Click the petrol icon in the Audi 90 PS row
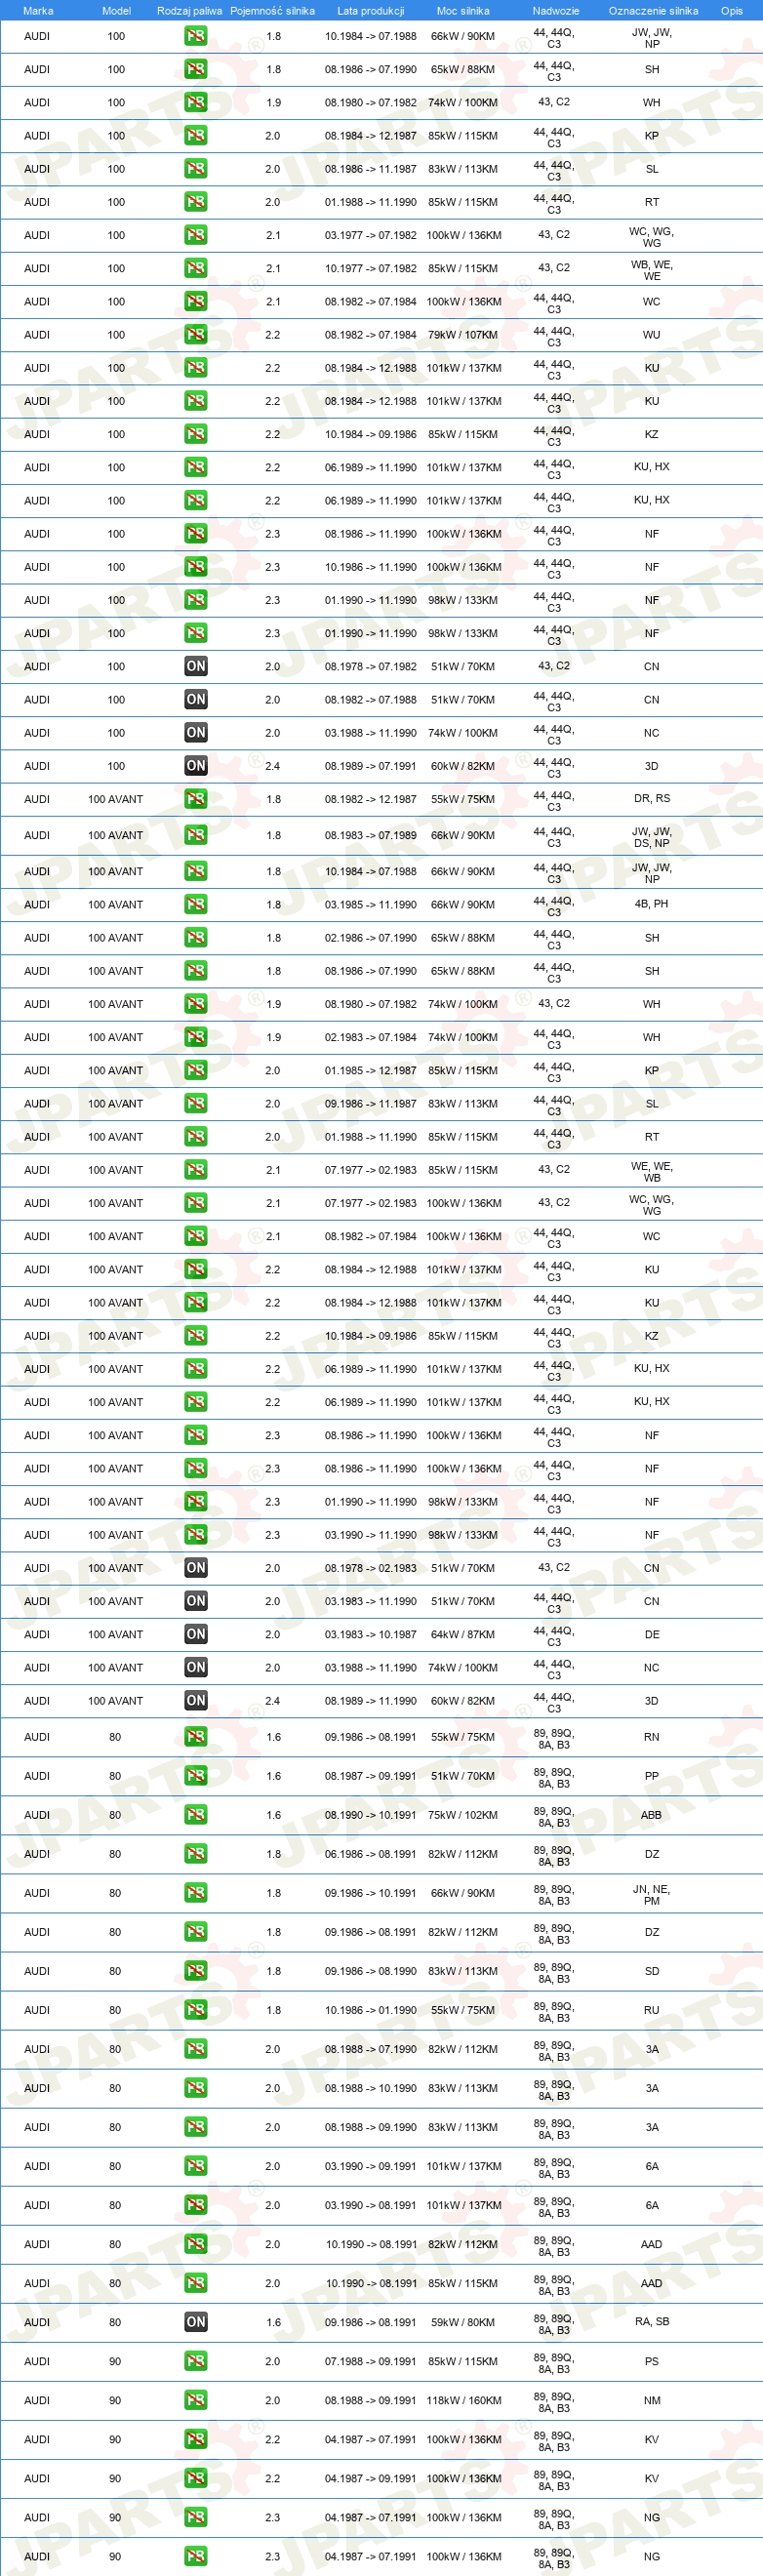Viewport: 763px width, 2576px height. point(196,2361)
